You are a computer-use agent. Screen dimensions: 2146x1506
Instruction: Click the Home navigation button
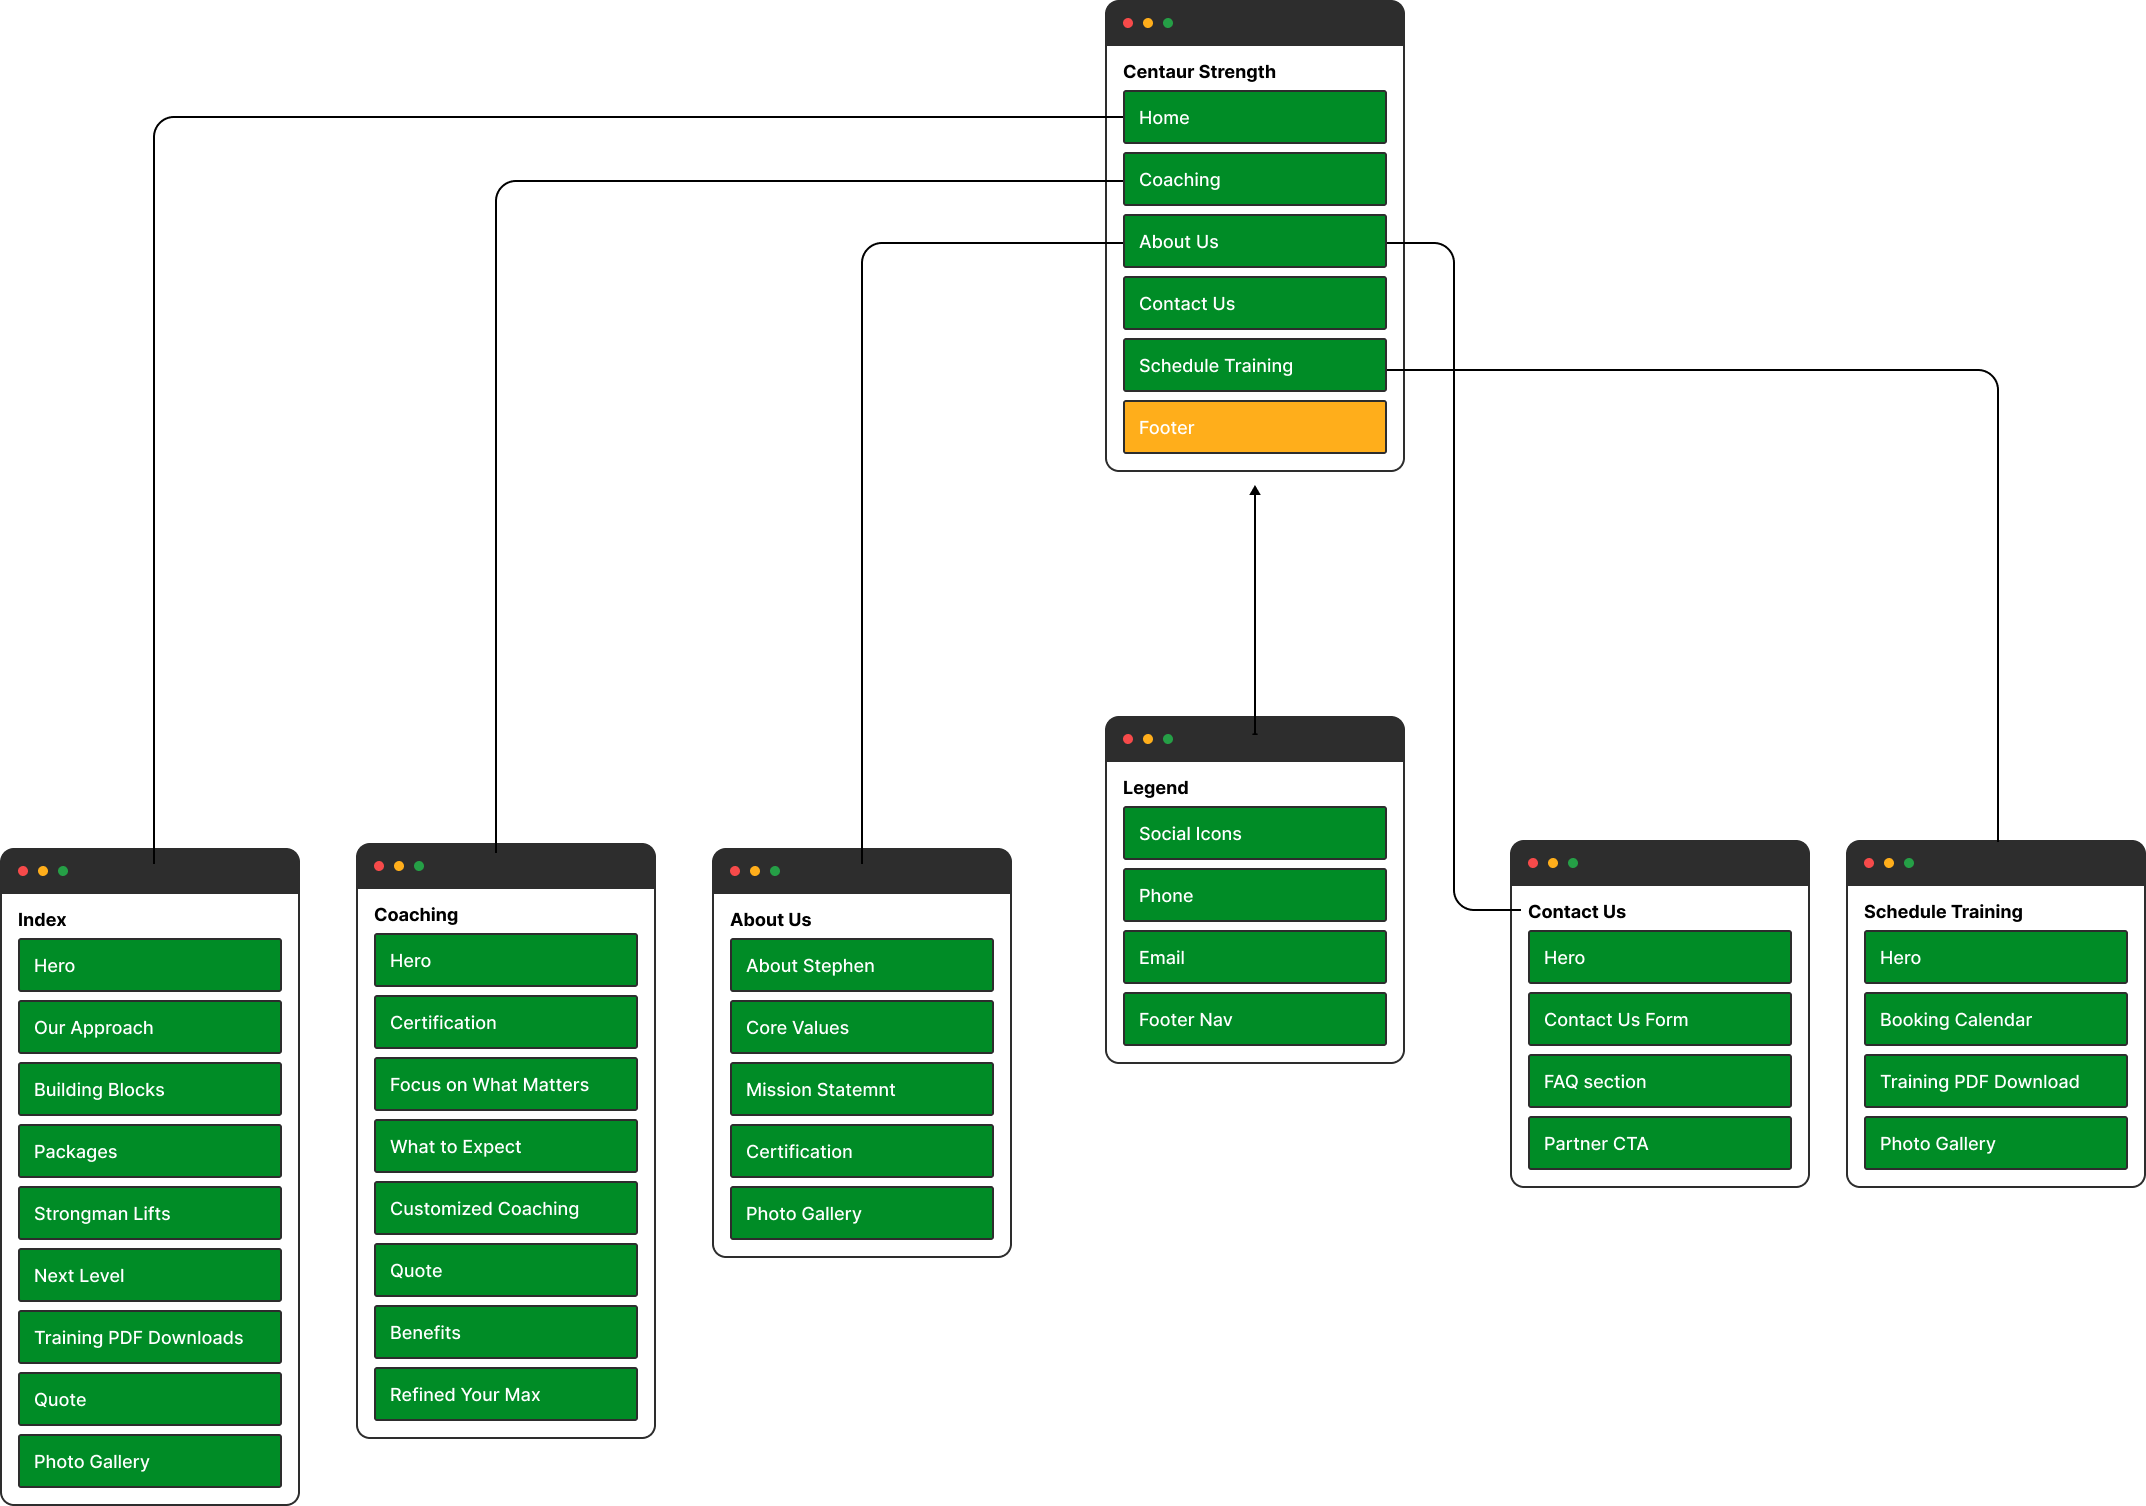click(x=1254, y=116)
